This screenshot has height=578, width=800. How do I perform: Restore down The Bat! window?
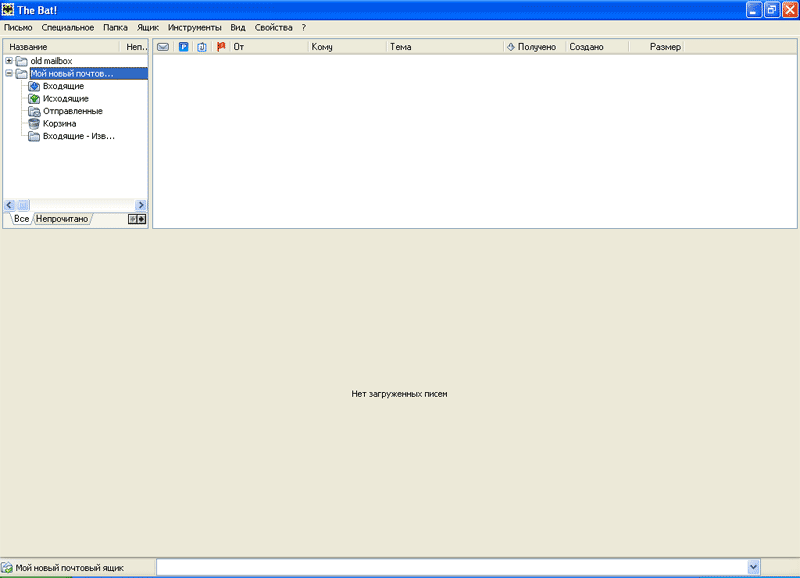[x=772, y=10]
